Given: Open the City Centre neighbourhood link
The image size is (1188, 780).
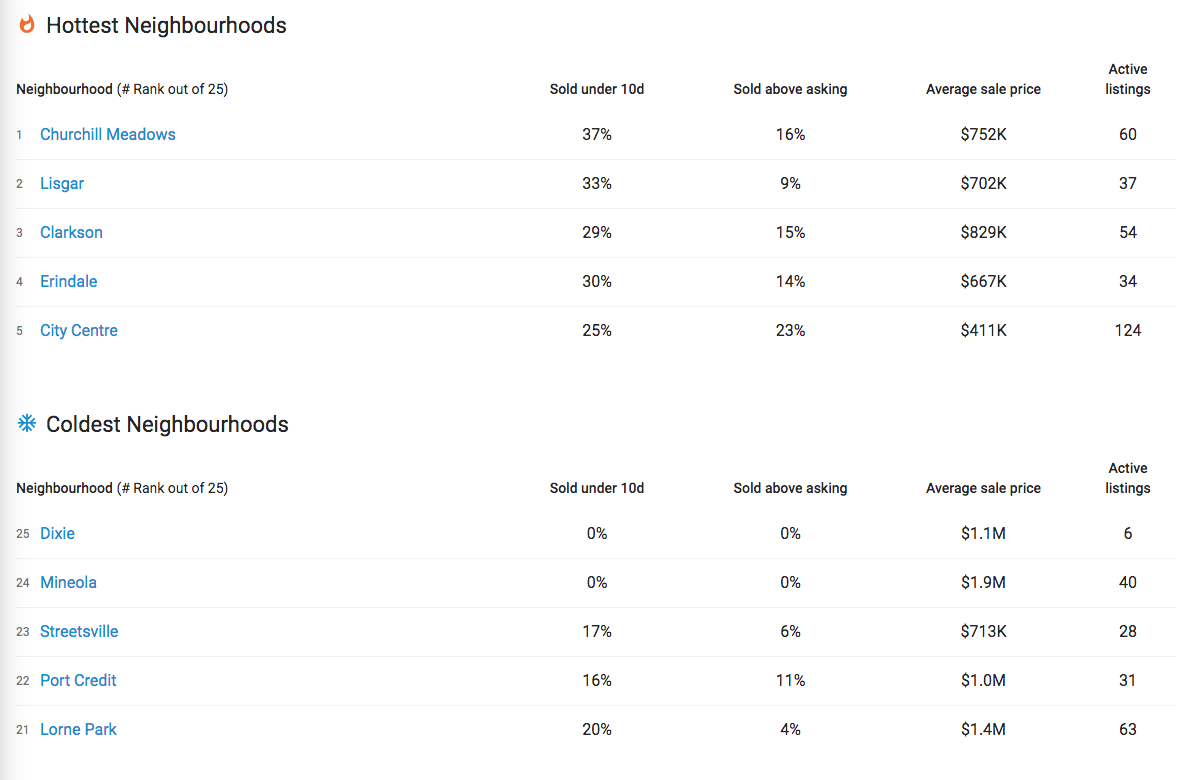Looking at the screenshot, I should tap(79, 330).
